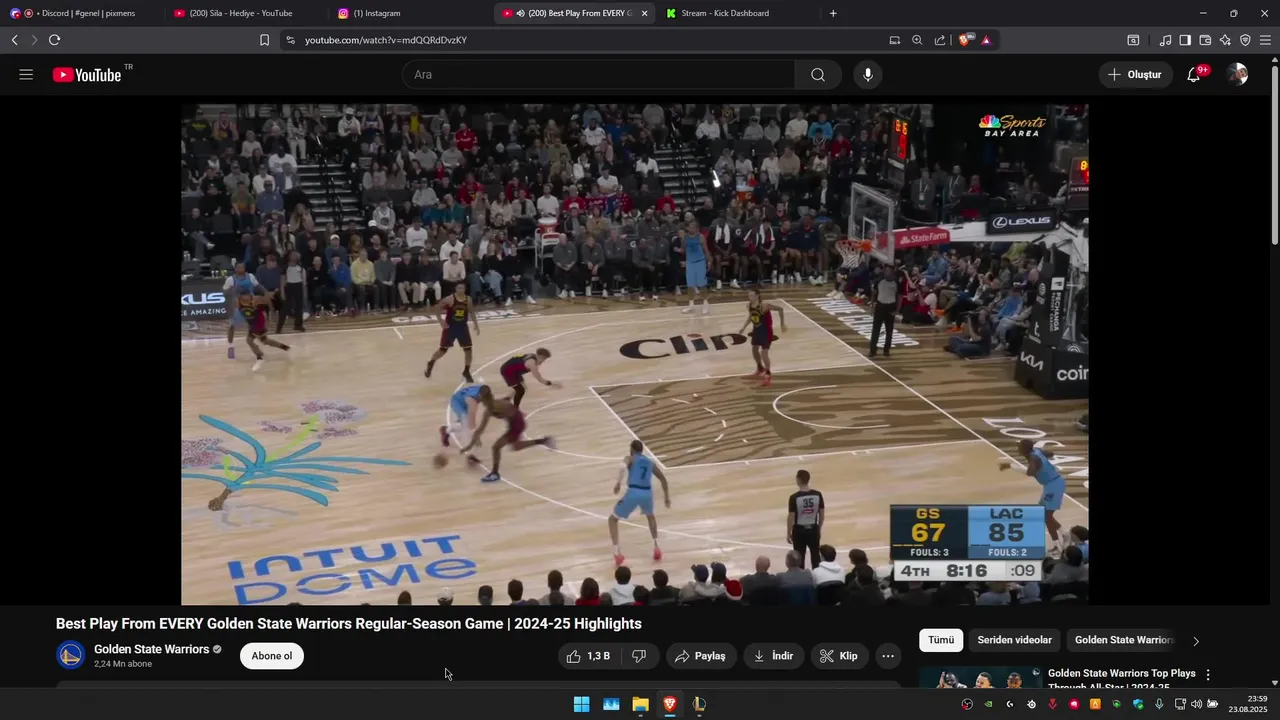Open the Brave VPN shield icon
Image resolution: width=1280 pixels, height=720 pixels.
click(1245, 40)
